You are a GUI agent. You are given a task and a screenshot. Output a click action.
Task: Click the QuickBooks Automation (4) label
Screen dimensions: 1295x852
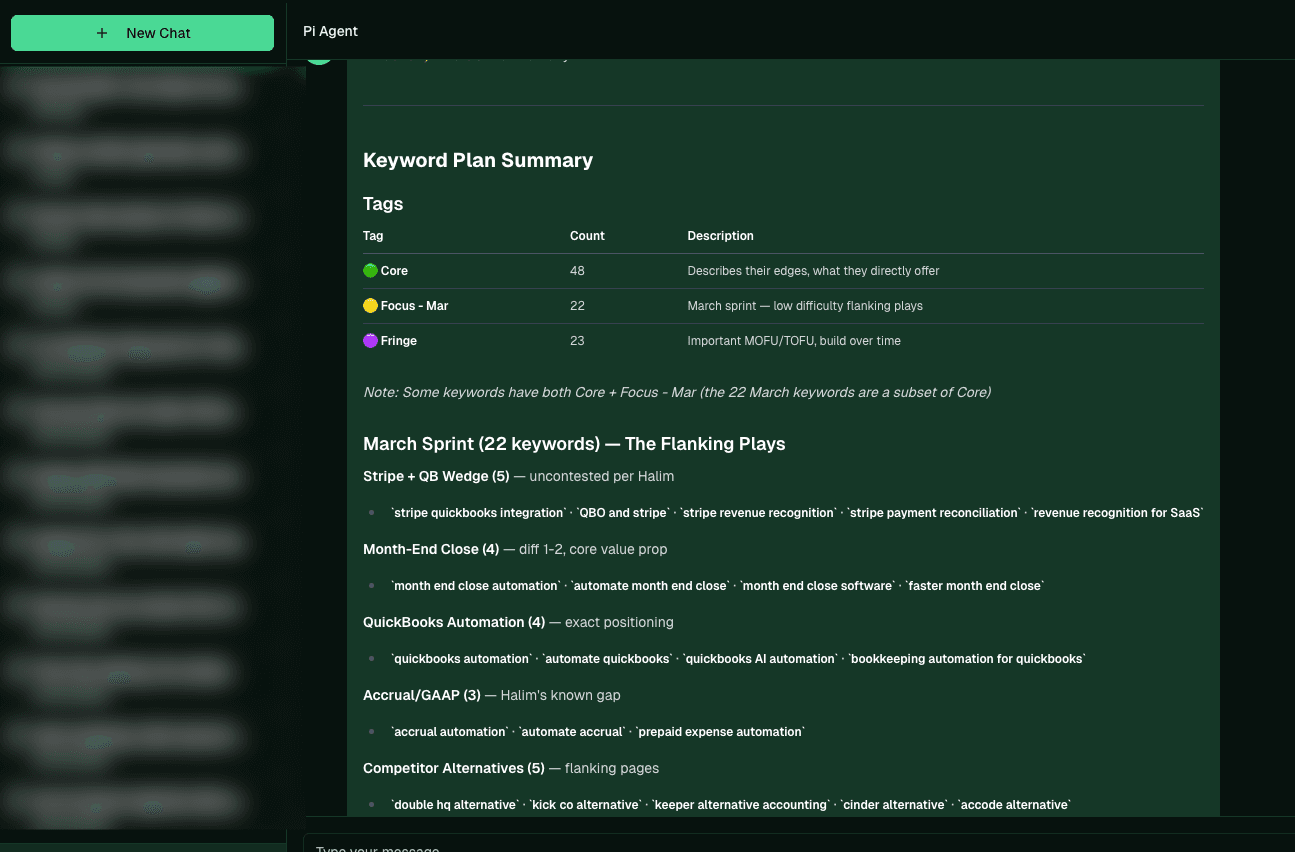coord(454,622)
